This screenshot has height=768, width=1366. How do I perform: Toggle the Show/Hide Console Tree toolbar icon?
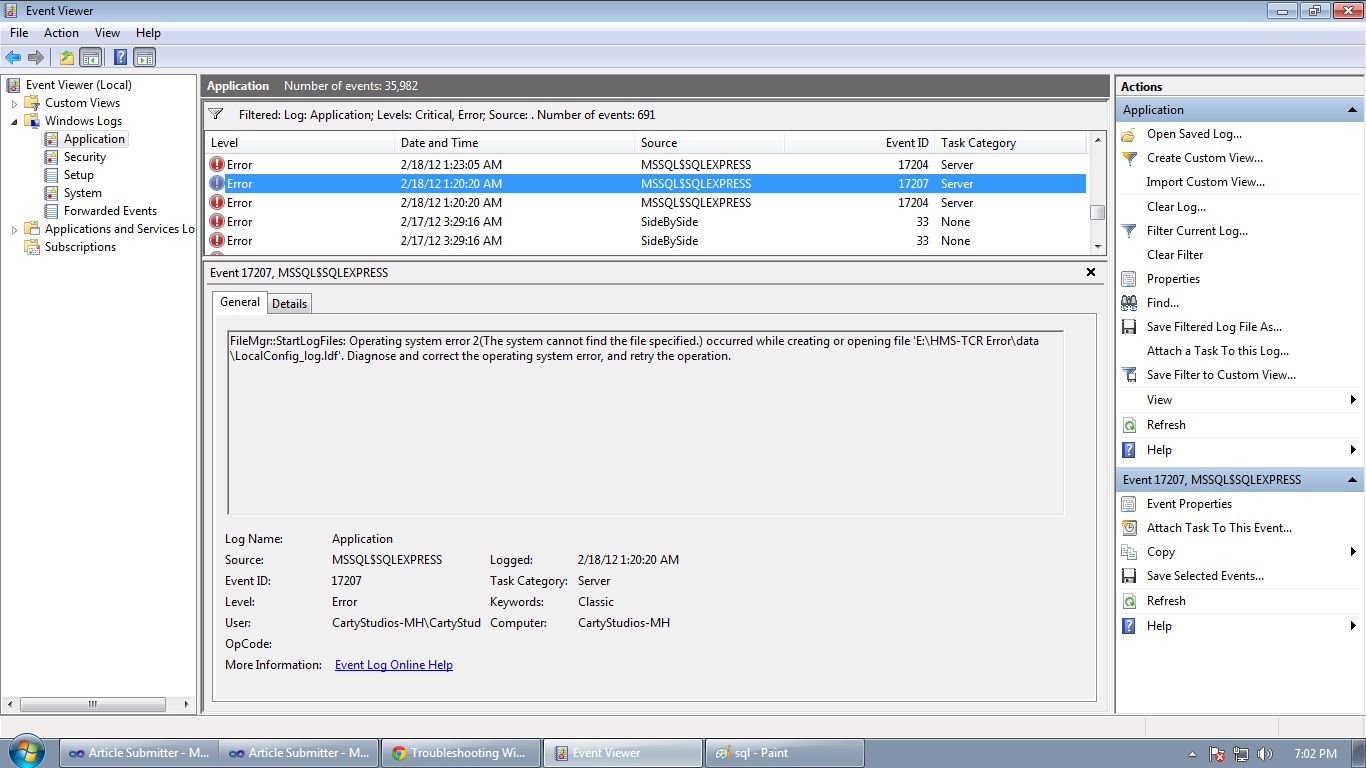(91, 57)
